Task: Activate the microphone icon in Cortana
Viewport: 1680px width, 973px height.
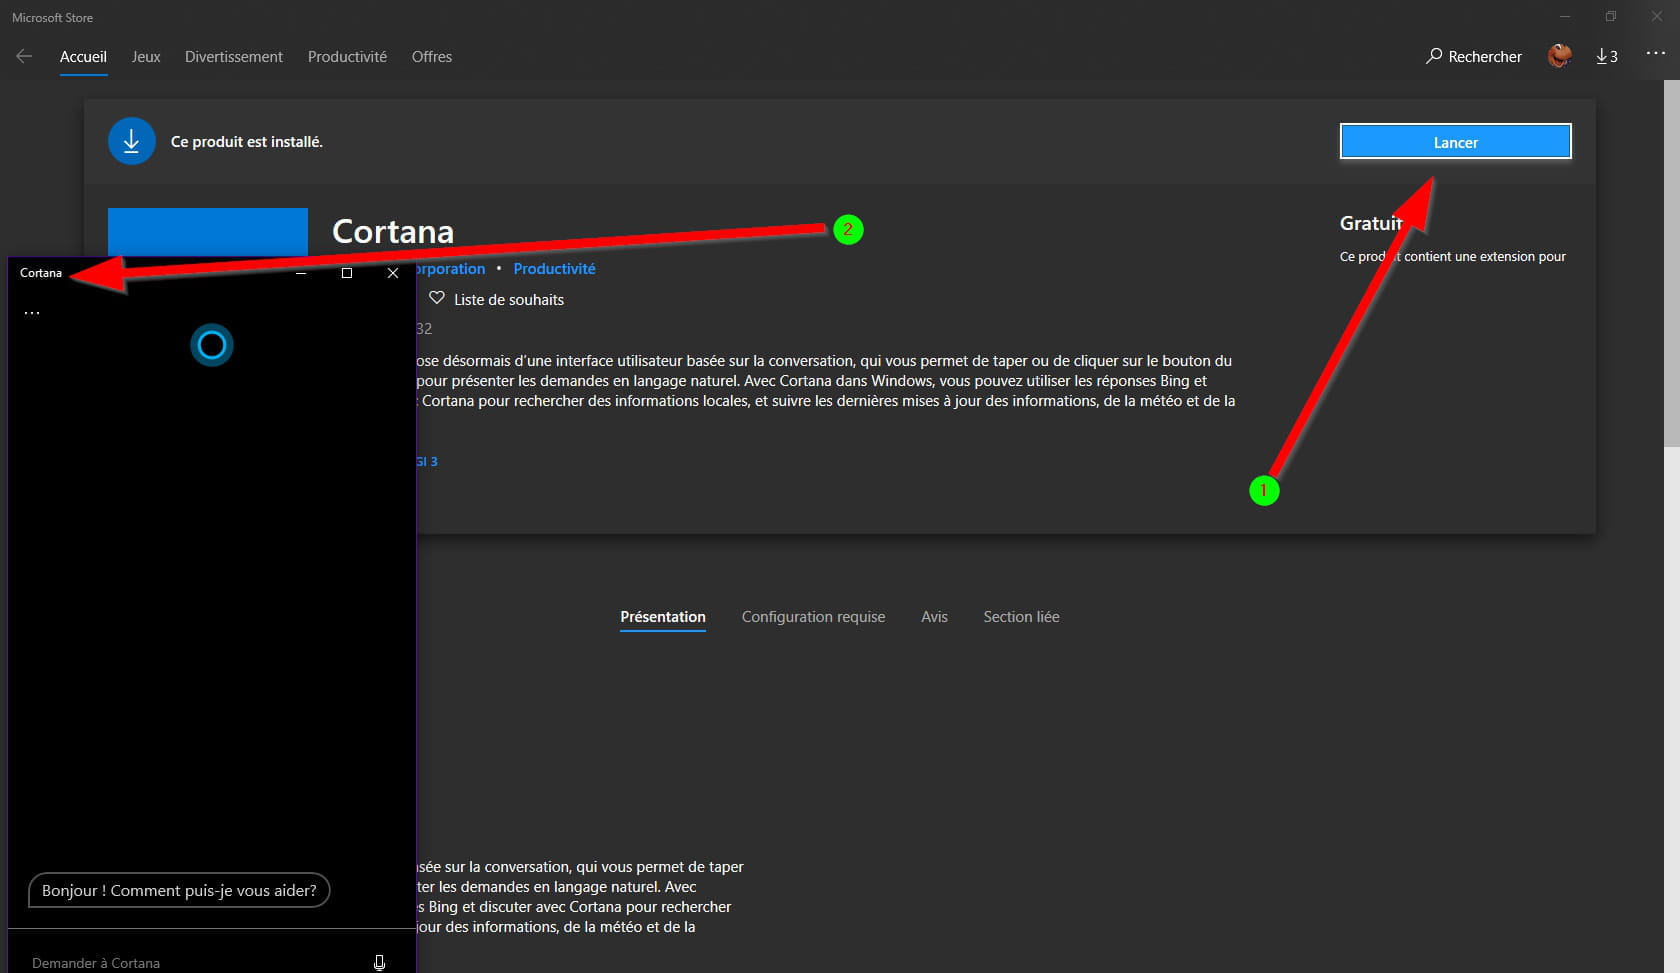Action: pyautogui.click(x=379, y=962)
